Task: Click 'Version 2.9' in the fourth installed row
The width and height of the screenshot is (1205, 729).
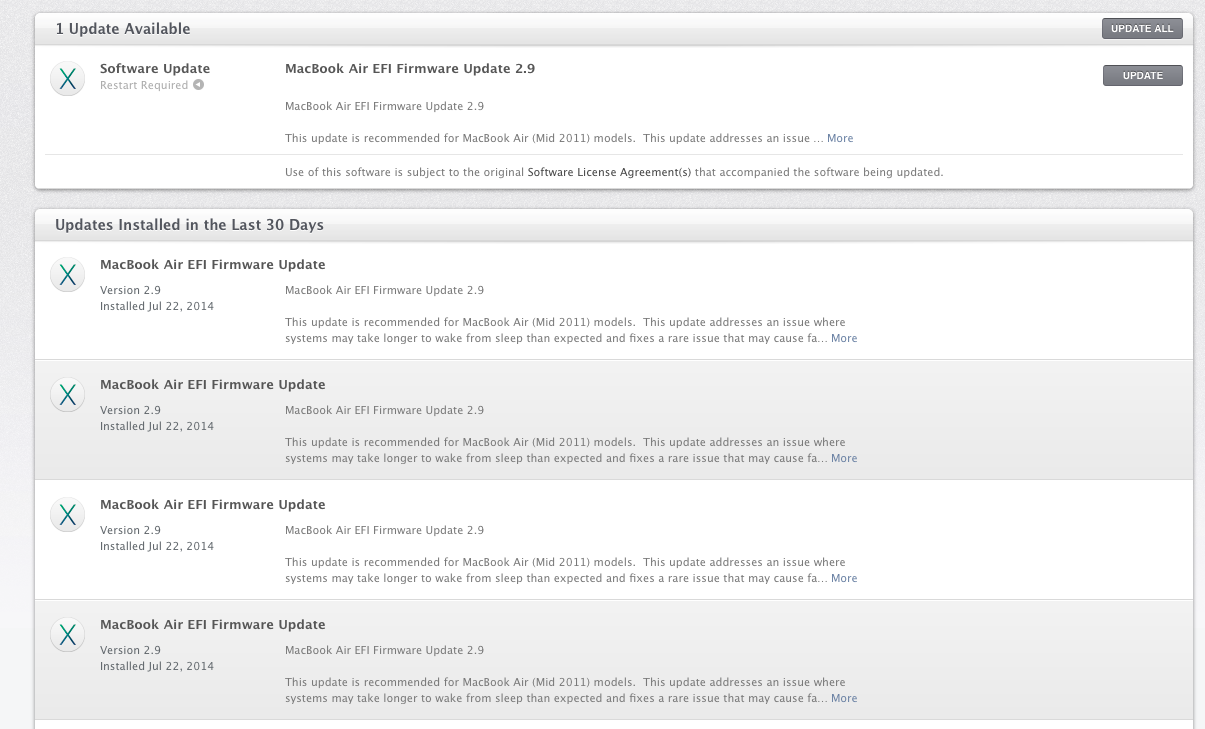Action: click(130, 650)
